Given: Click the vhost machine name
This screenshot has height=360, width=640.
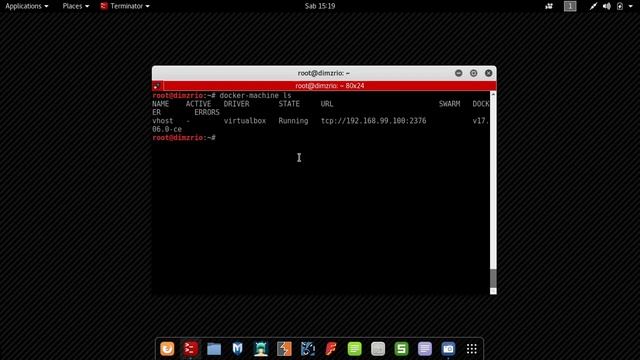Looking at the screenshot, I should [162, 121].
